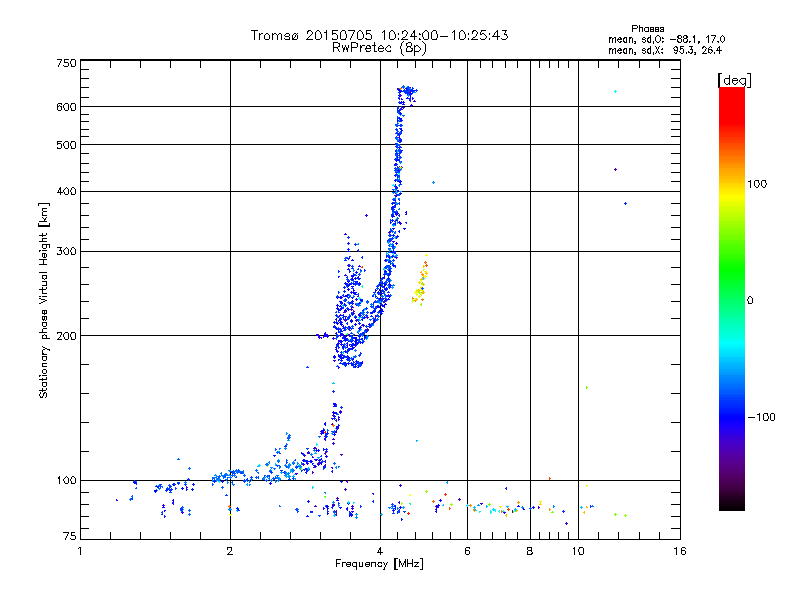The image size is (800, 600).
Task: Click the colorbar -100 tick label
Action: (x=761, y=417)
